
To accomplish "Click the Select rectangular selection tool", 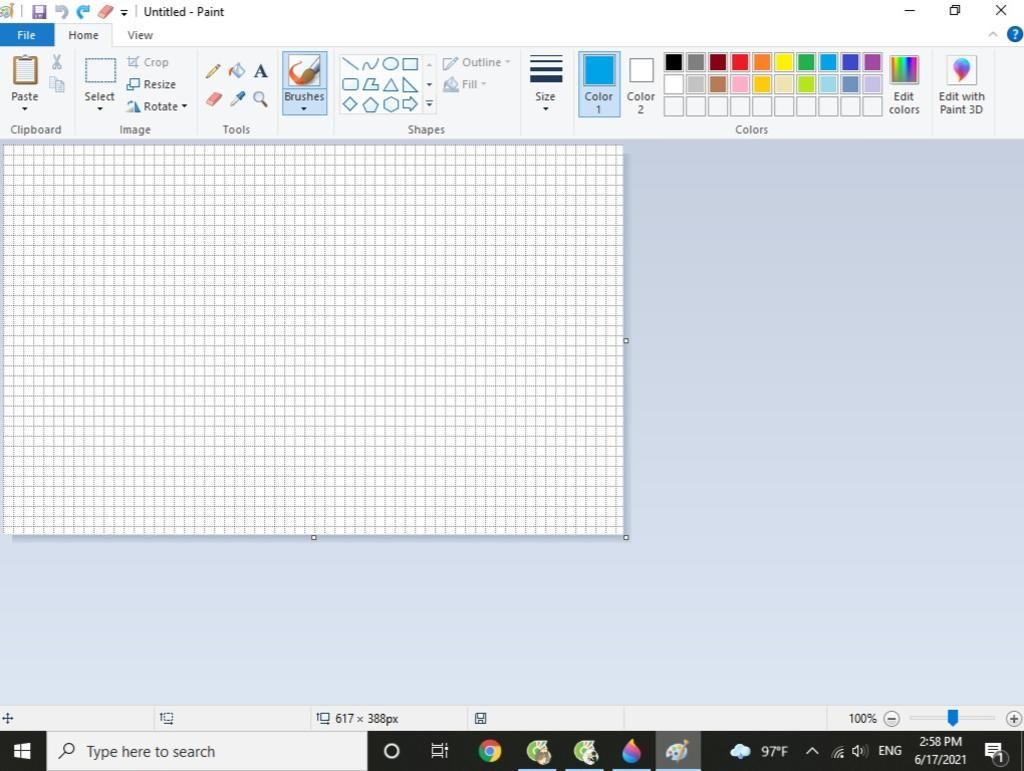I will coord(100,70).
